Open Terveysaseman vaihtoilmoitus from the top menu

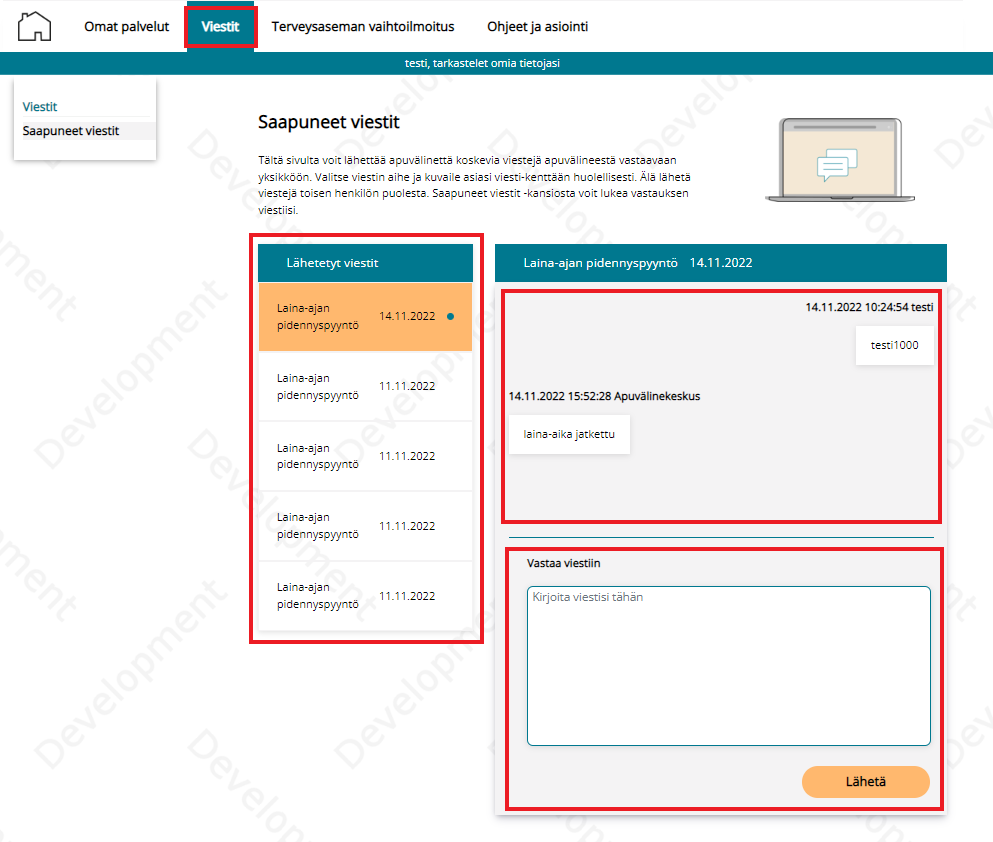click(x=362, y=27)
